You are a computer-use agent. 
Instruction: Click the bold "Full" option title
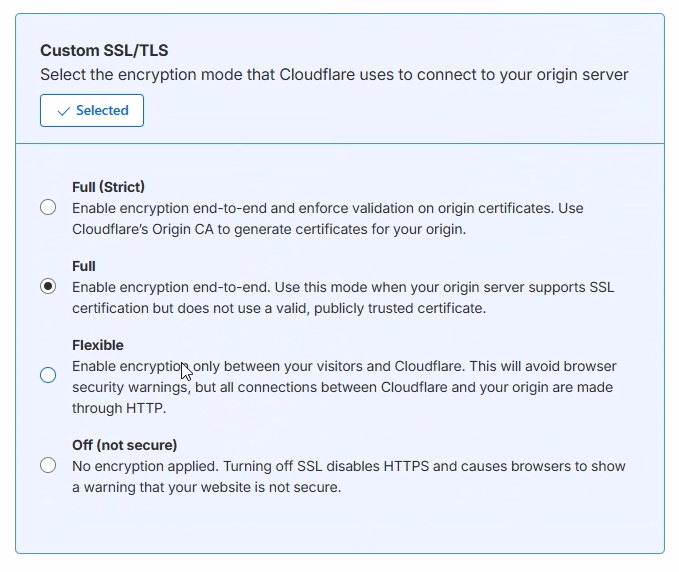point(84,266)
